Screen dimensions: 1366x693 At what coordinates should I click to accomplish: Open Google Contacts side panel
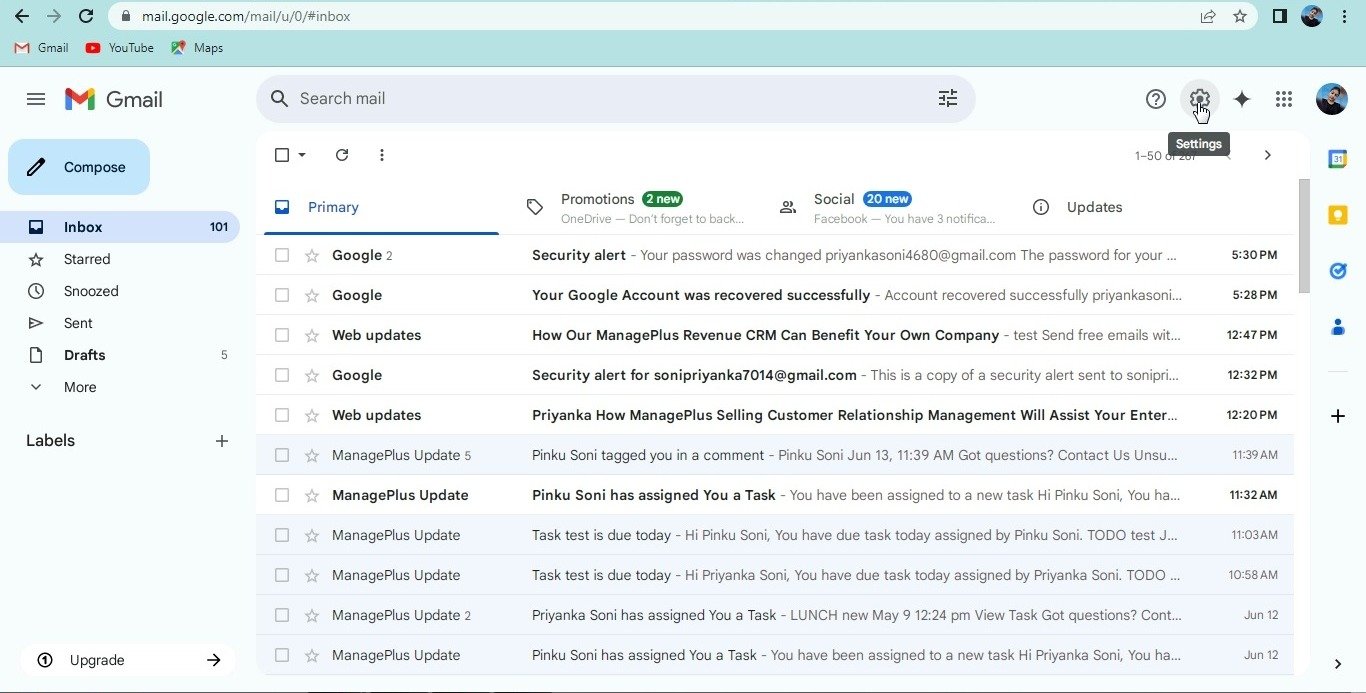[x=1338, y=327]
